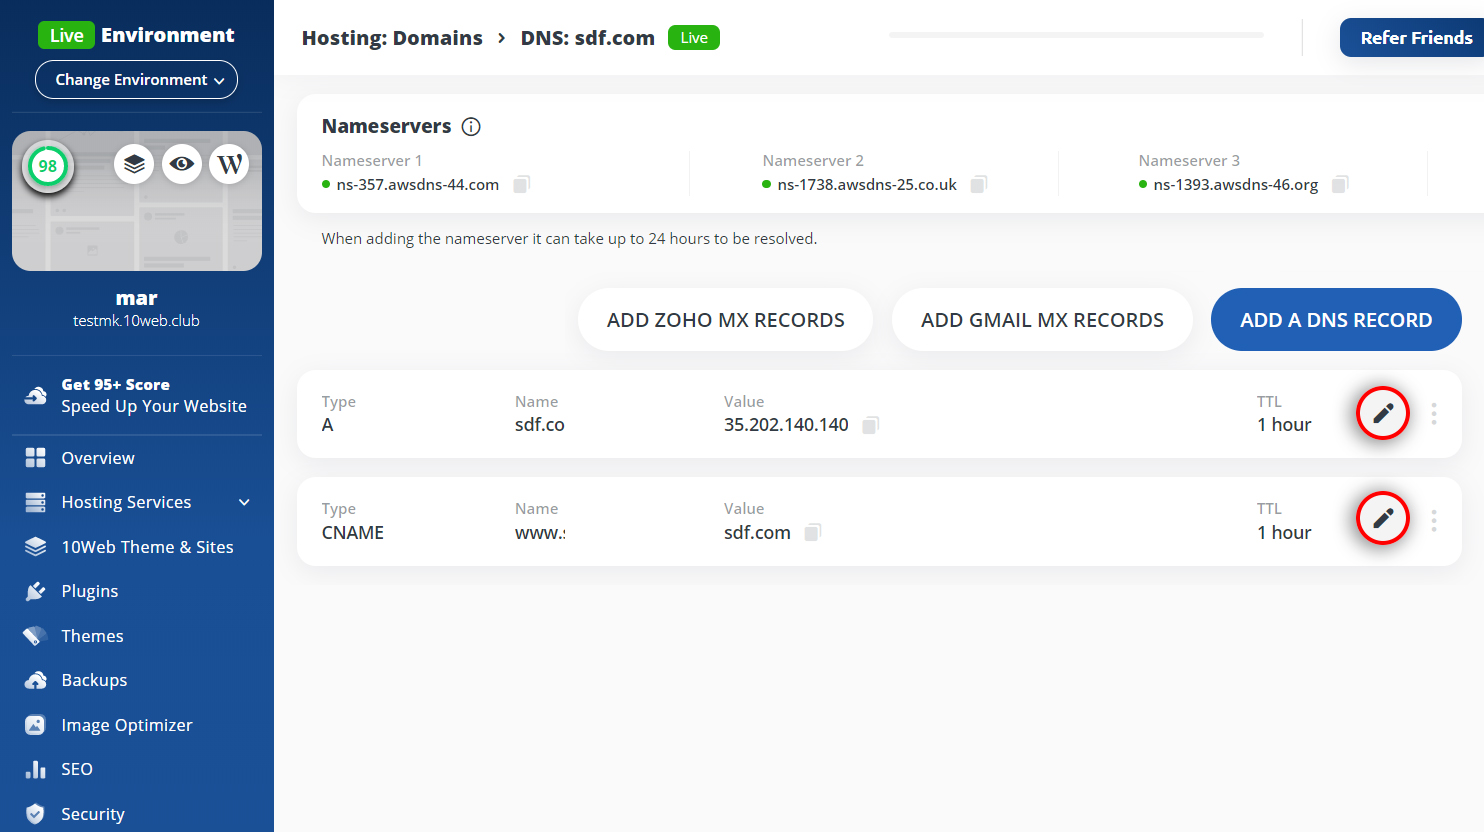Click the Security shield icon
The image size is (1484, 832).
coord(36,814)
